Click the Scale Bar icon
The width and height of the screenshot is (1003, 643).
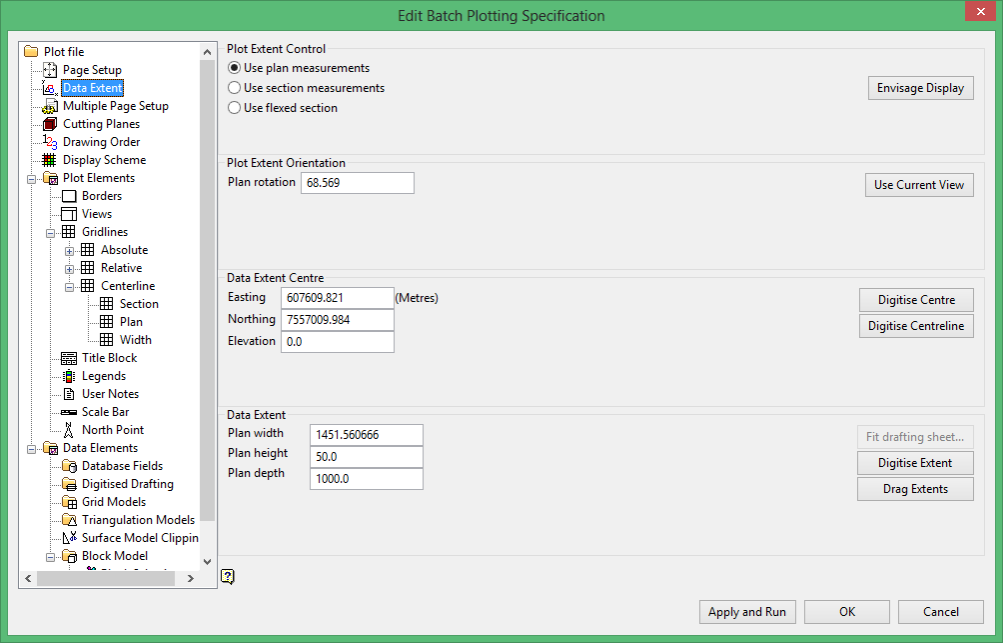(69, 412)
